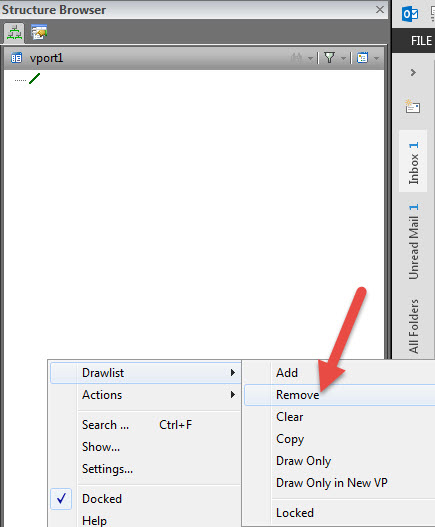
Task: Open the binoculars search dropdown arrow
Action: pyautogui.click(x=310, y=59)
